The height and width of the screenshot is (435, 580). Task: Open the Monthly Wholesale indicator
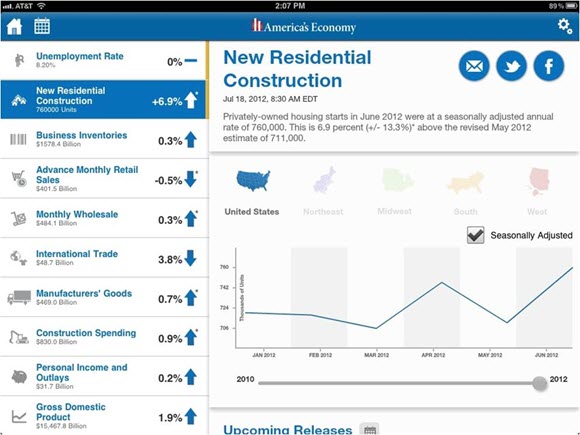tap(104, 218)
